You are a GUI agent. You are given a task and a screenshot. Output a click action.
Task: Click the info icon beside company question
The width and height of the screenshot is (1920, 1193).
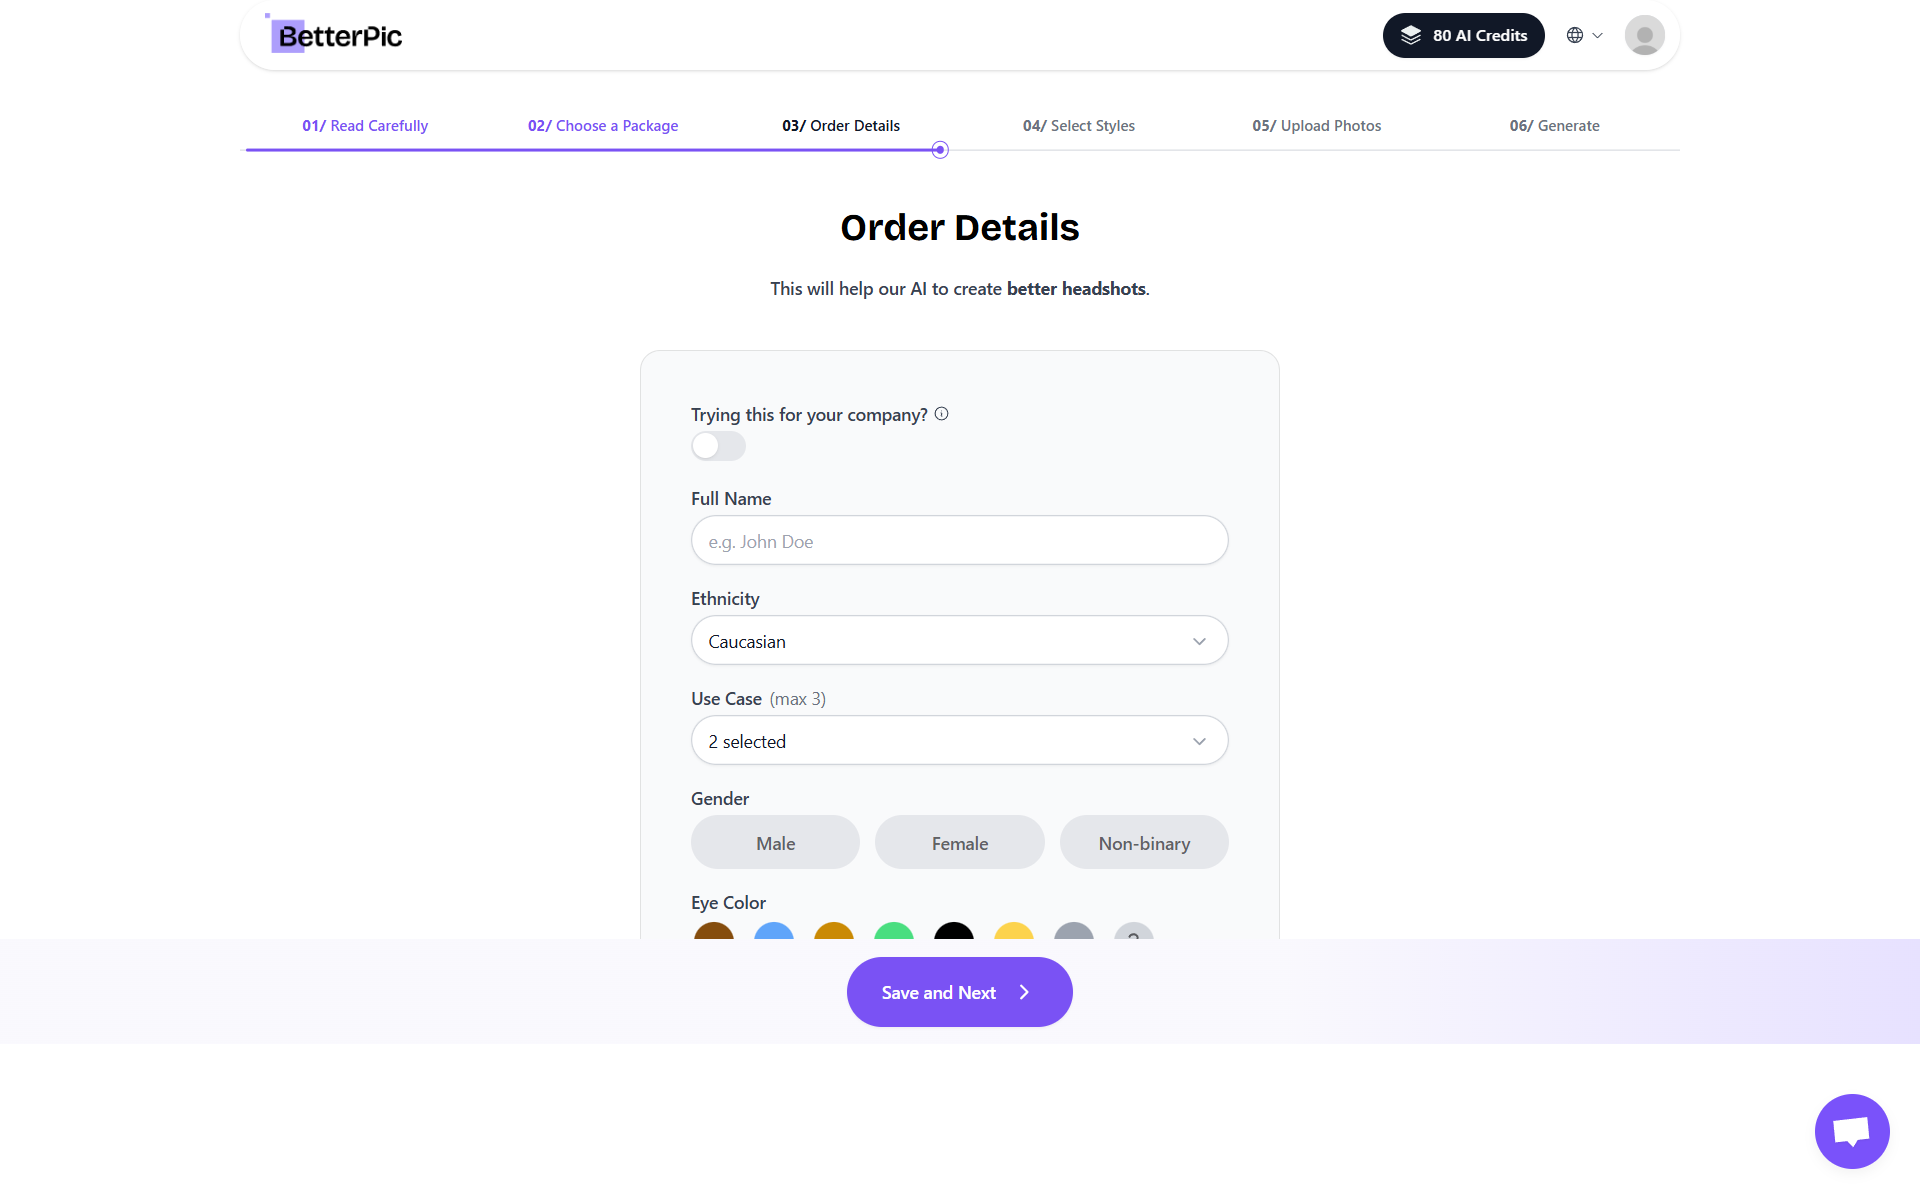click(x=941, y=414)
